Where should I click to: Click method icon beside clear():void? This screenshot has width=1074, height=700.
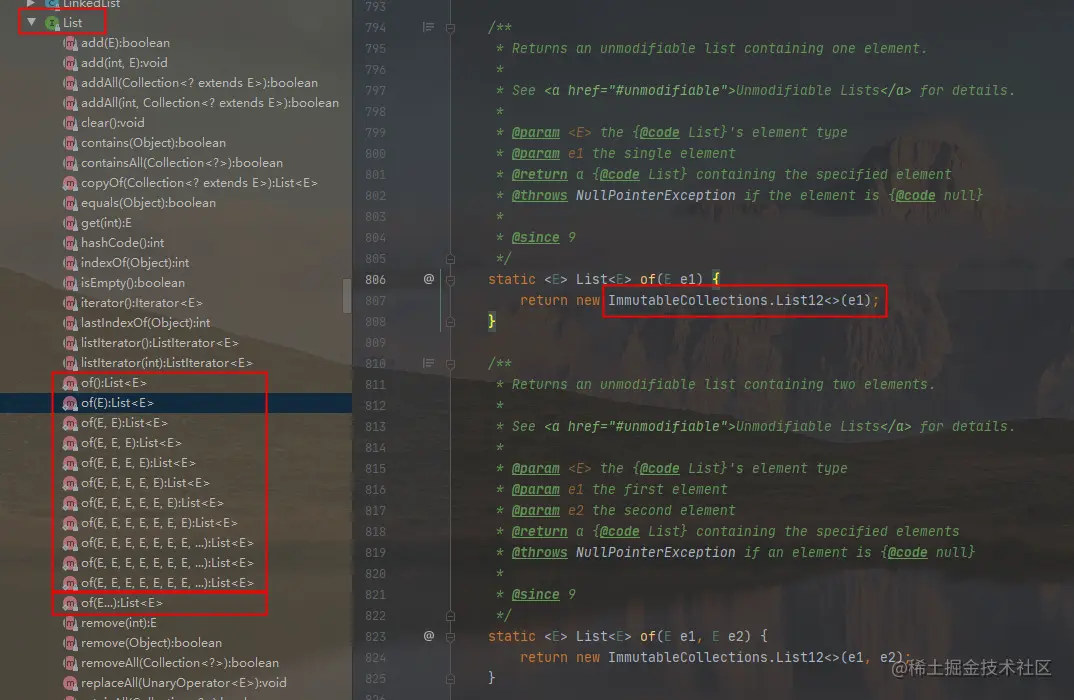point(70,123)
